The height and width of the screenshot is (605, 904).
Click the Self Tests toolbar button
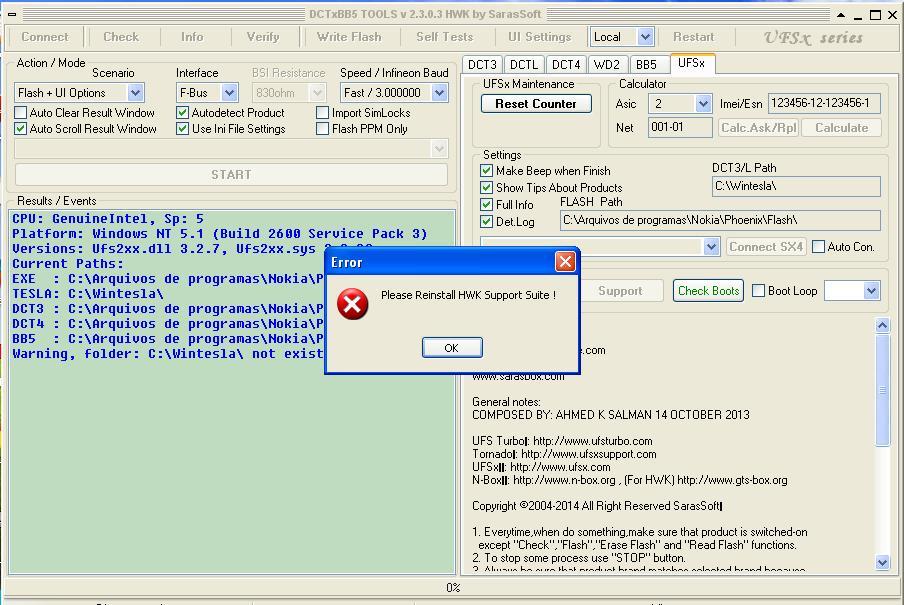(445, 37)
